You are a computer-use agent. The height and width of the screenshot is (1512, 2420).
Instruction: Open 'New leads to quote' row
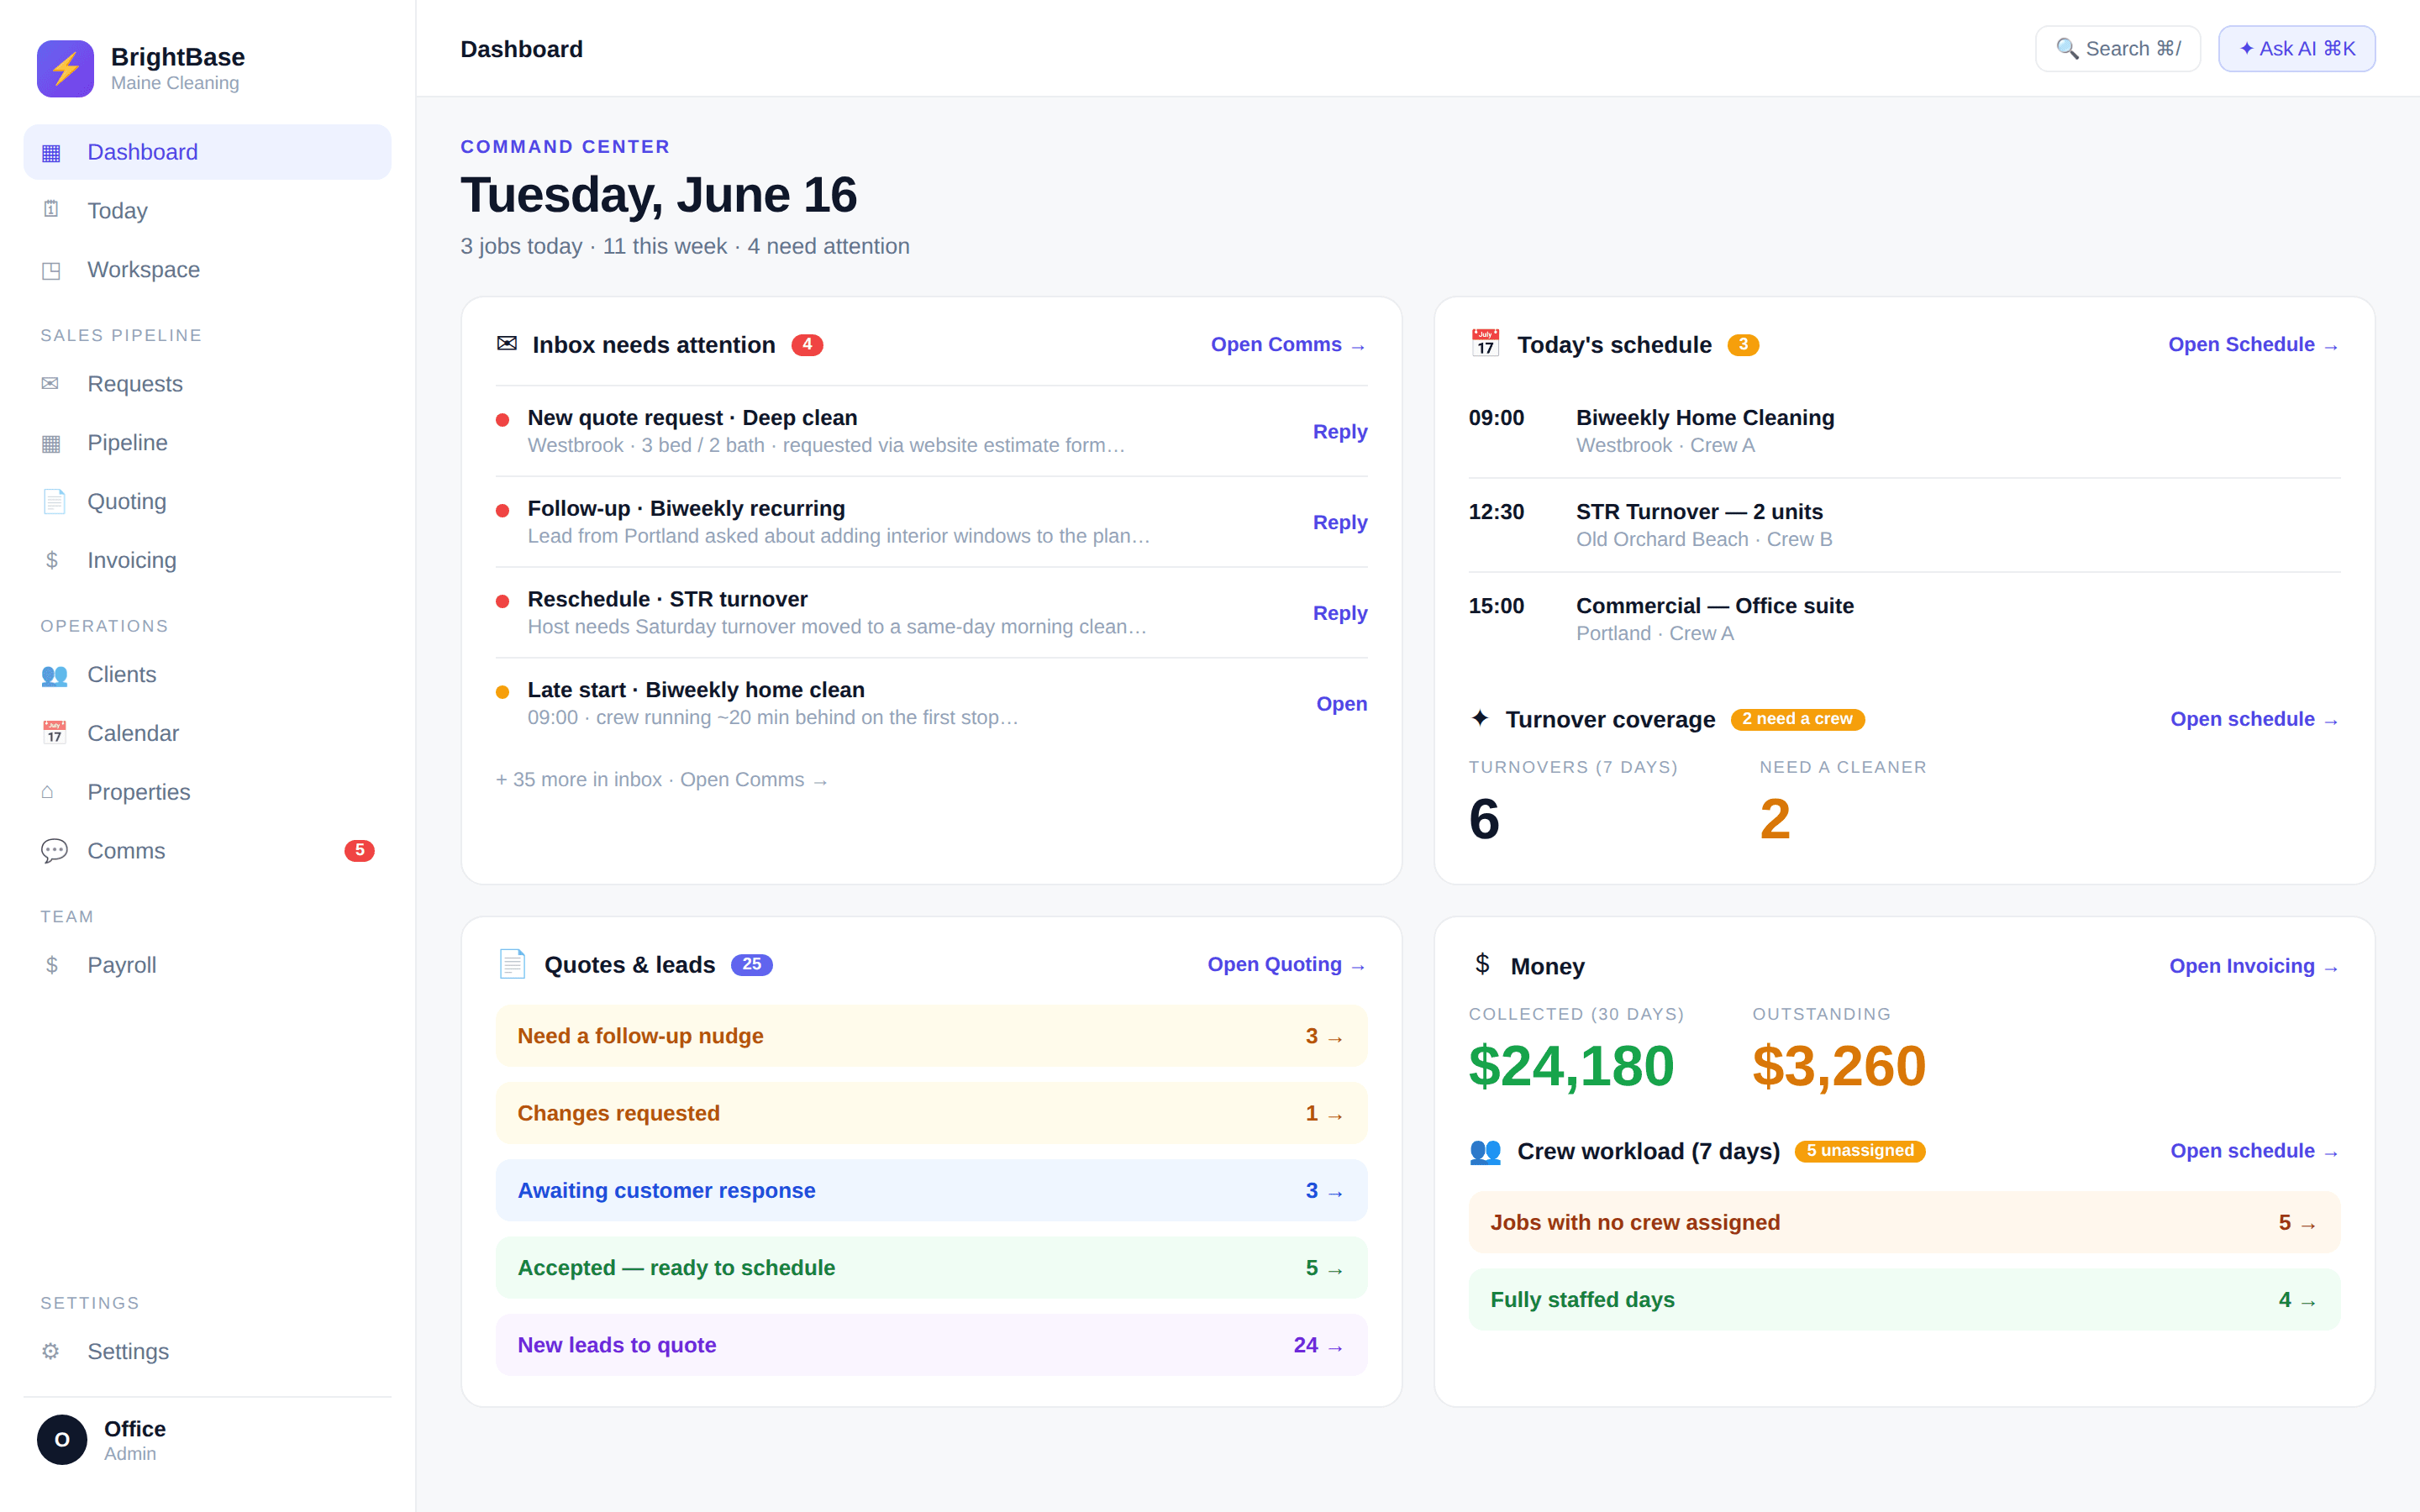pyautogui.click(x=931, y=1344)
